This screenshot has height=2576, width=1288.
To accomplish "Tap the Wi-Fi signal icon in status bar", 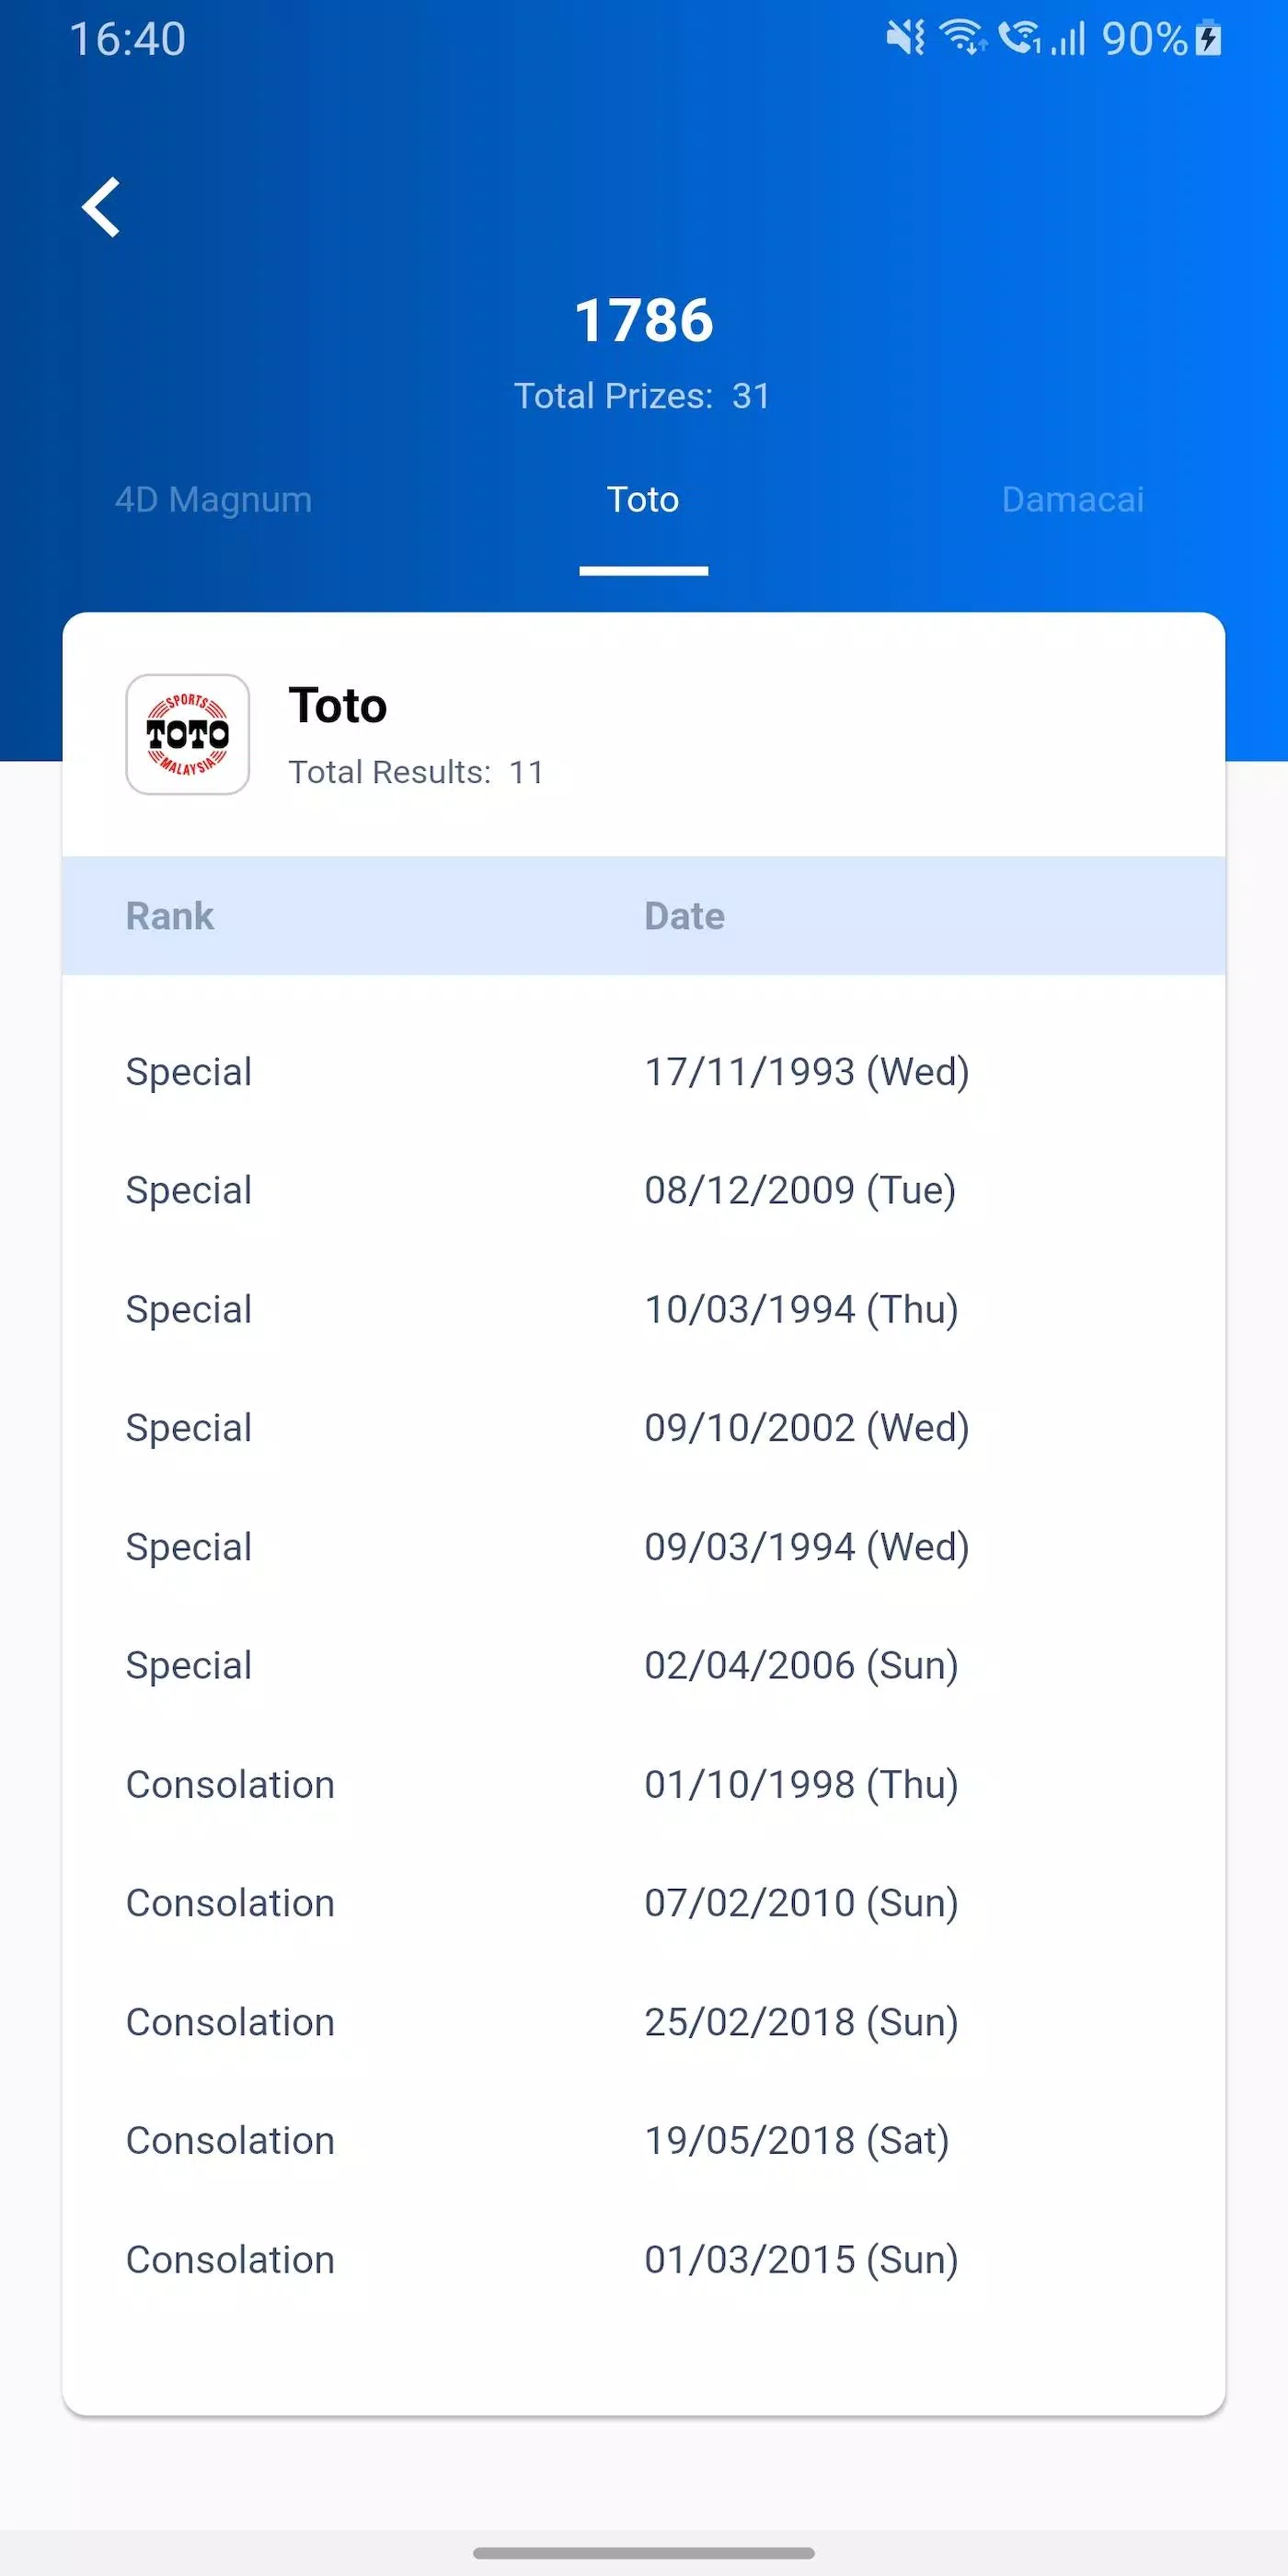I will [964, 38].
